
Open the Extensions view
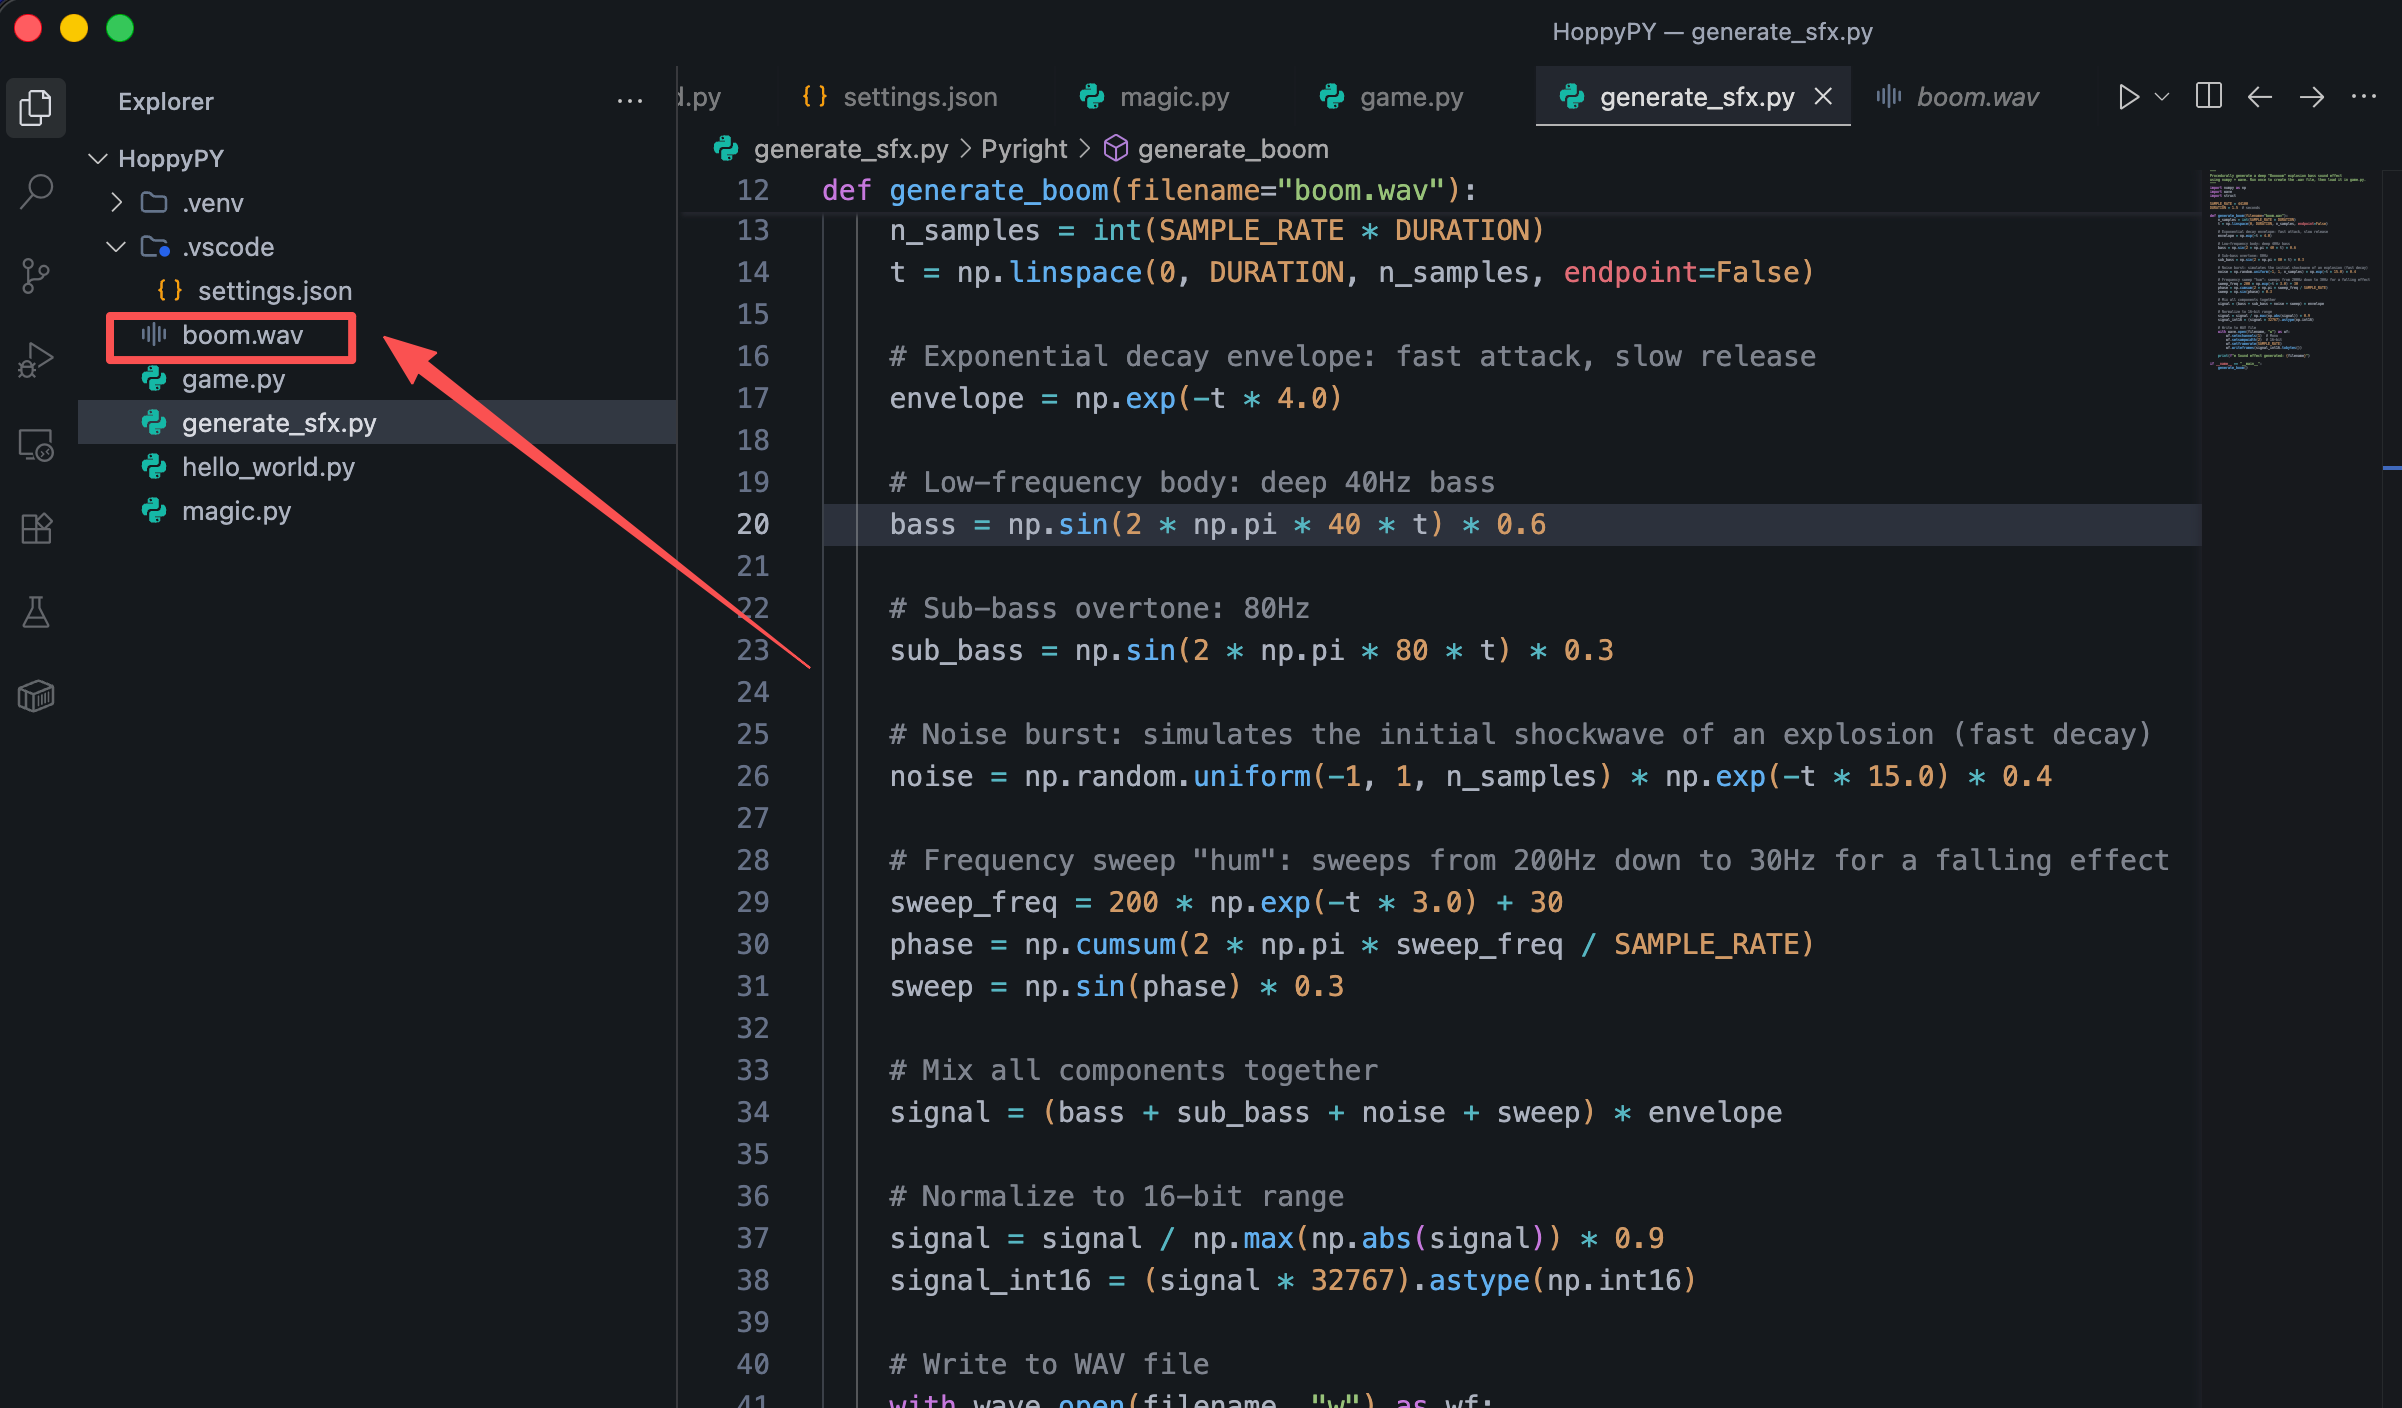point(36,528)
